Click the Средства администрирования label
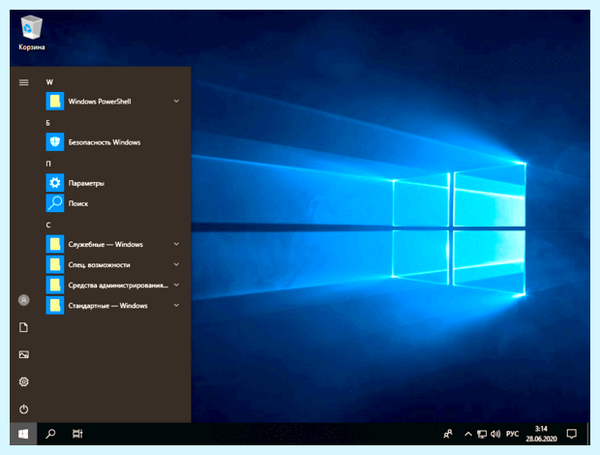 118,285
